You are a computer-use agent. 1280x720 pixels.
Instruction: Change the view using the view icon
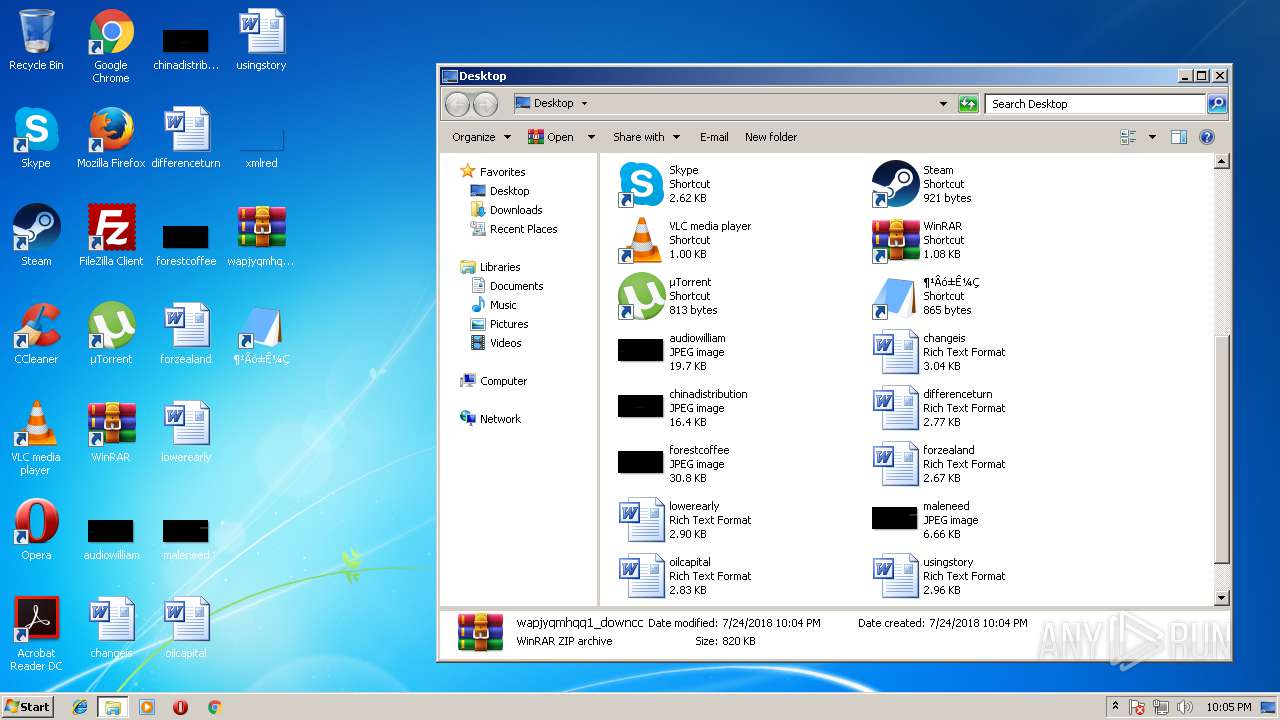(1129, 137)
